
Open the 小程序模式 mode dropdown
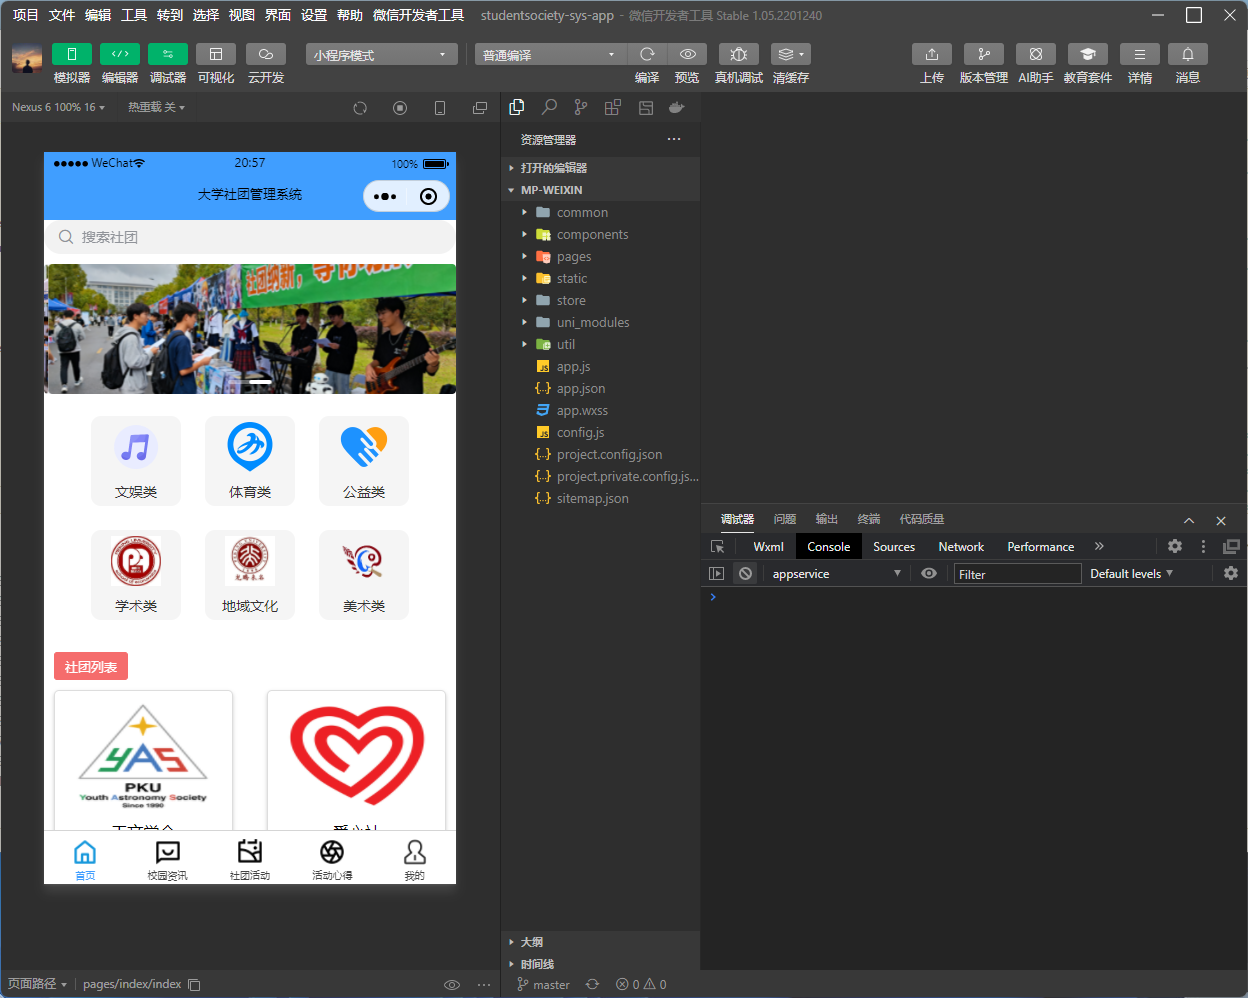(382, 54)
